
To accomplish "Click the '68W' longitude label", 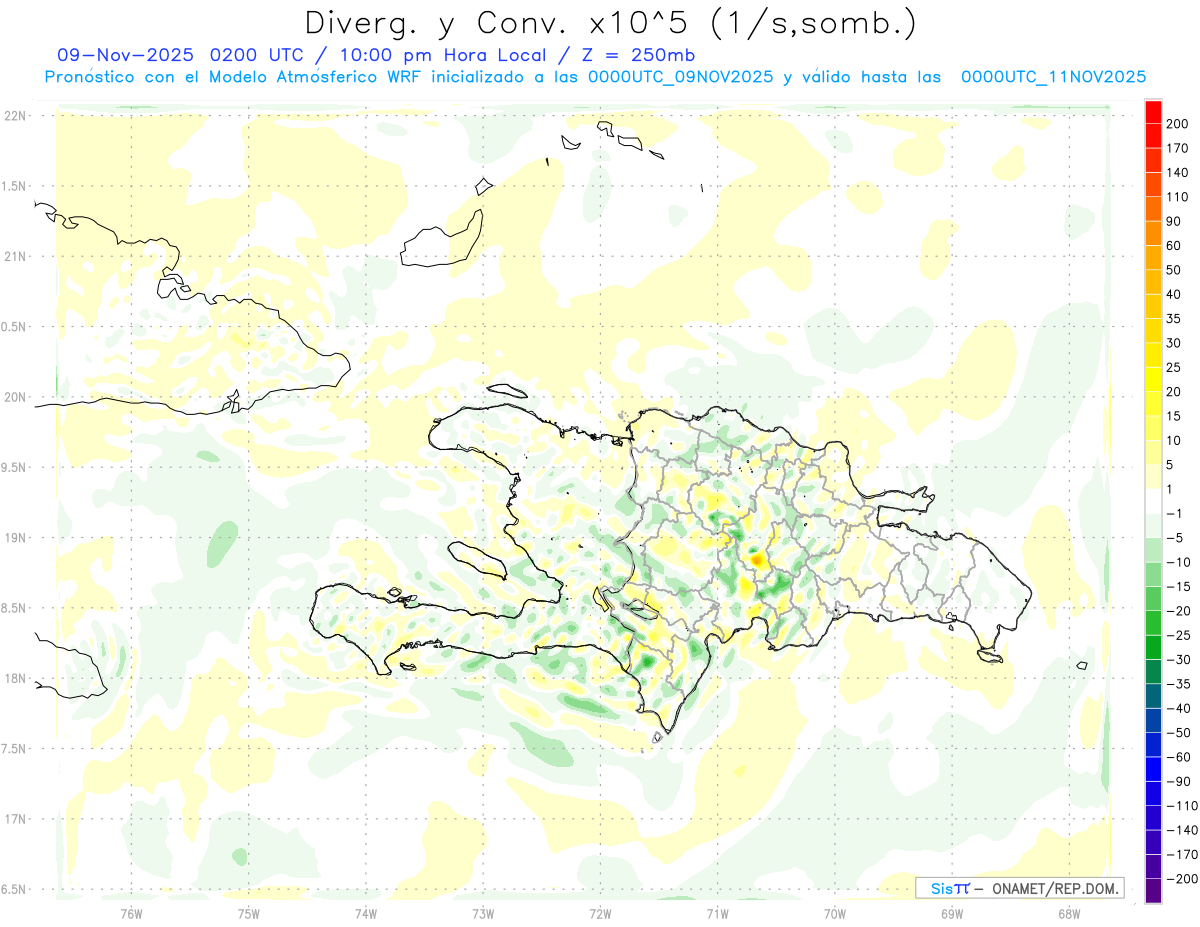I will 1069,913.
